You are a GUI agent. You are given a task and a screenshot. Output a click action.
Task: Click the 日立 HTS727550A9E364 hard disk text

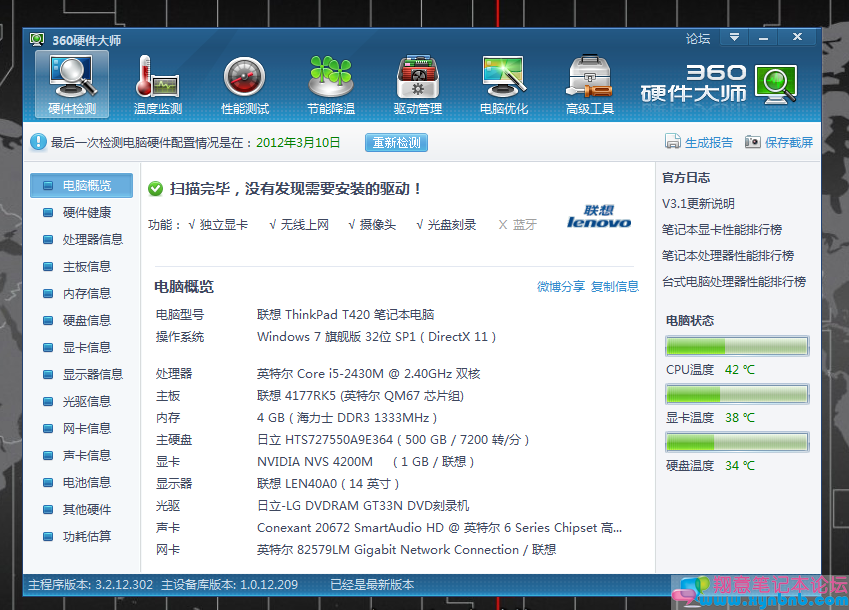(393, 440)
